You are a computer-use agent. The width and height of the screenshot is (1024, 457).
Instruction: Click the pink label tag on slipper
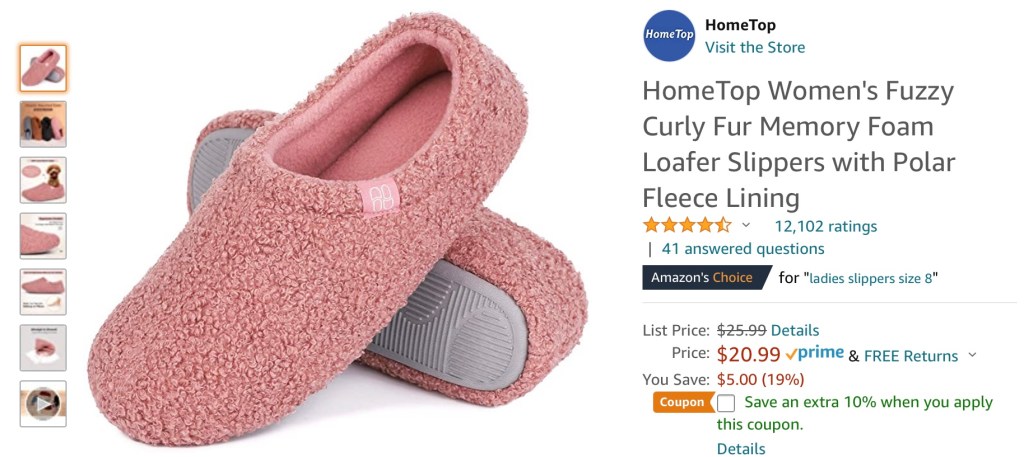pos(380,195)
